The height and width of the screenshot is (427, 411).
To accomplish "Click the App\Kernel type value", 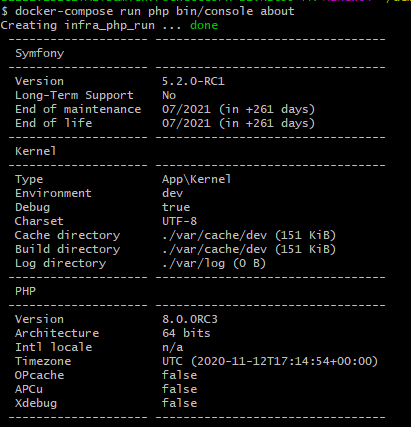I will [197, 179].
